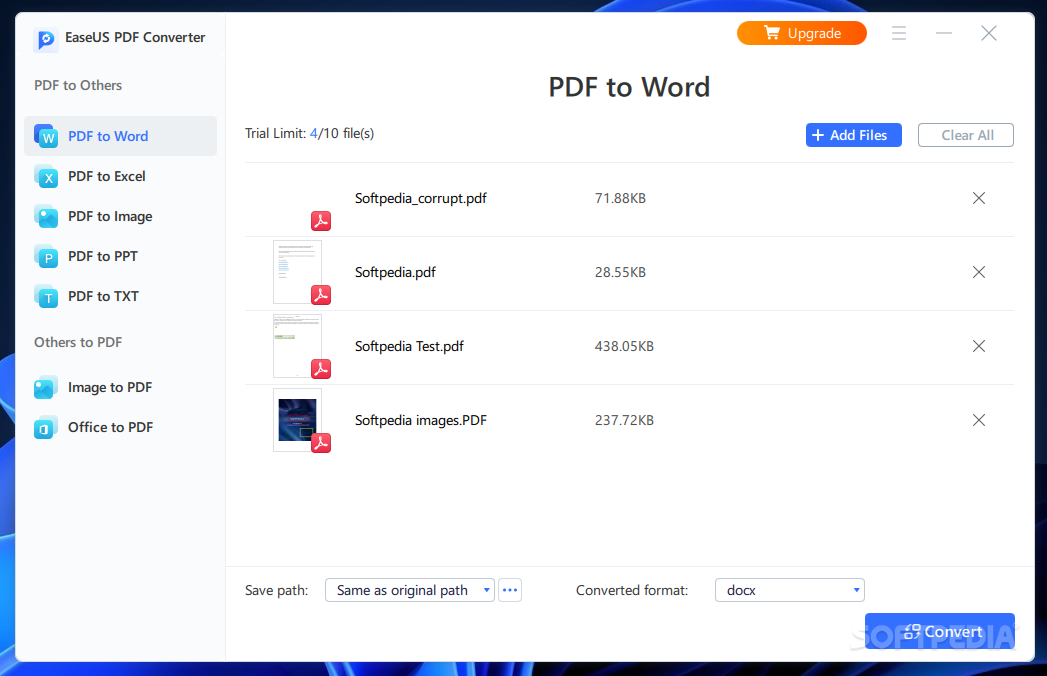Viewport: 1047px width, 676px height.
Task: Click the PDF icon of Softpedia_corrupt.pdf
Action: (x=321, y=220)
